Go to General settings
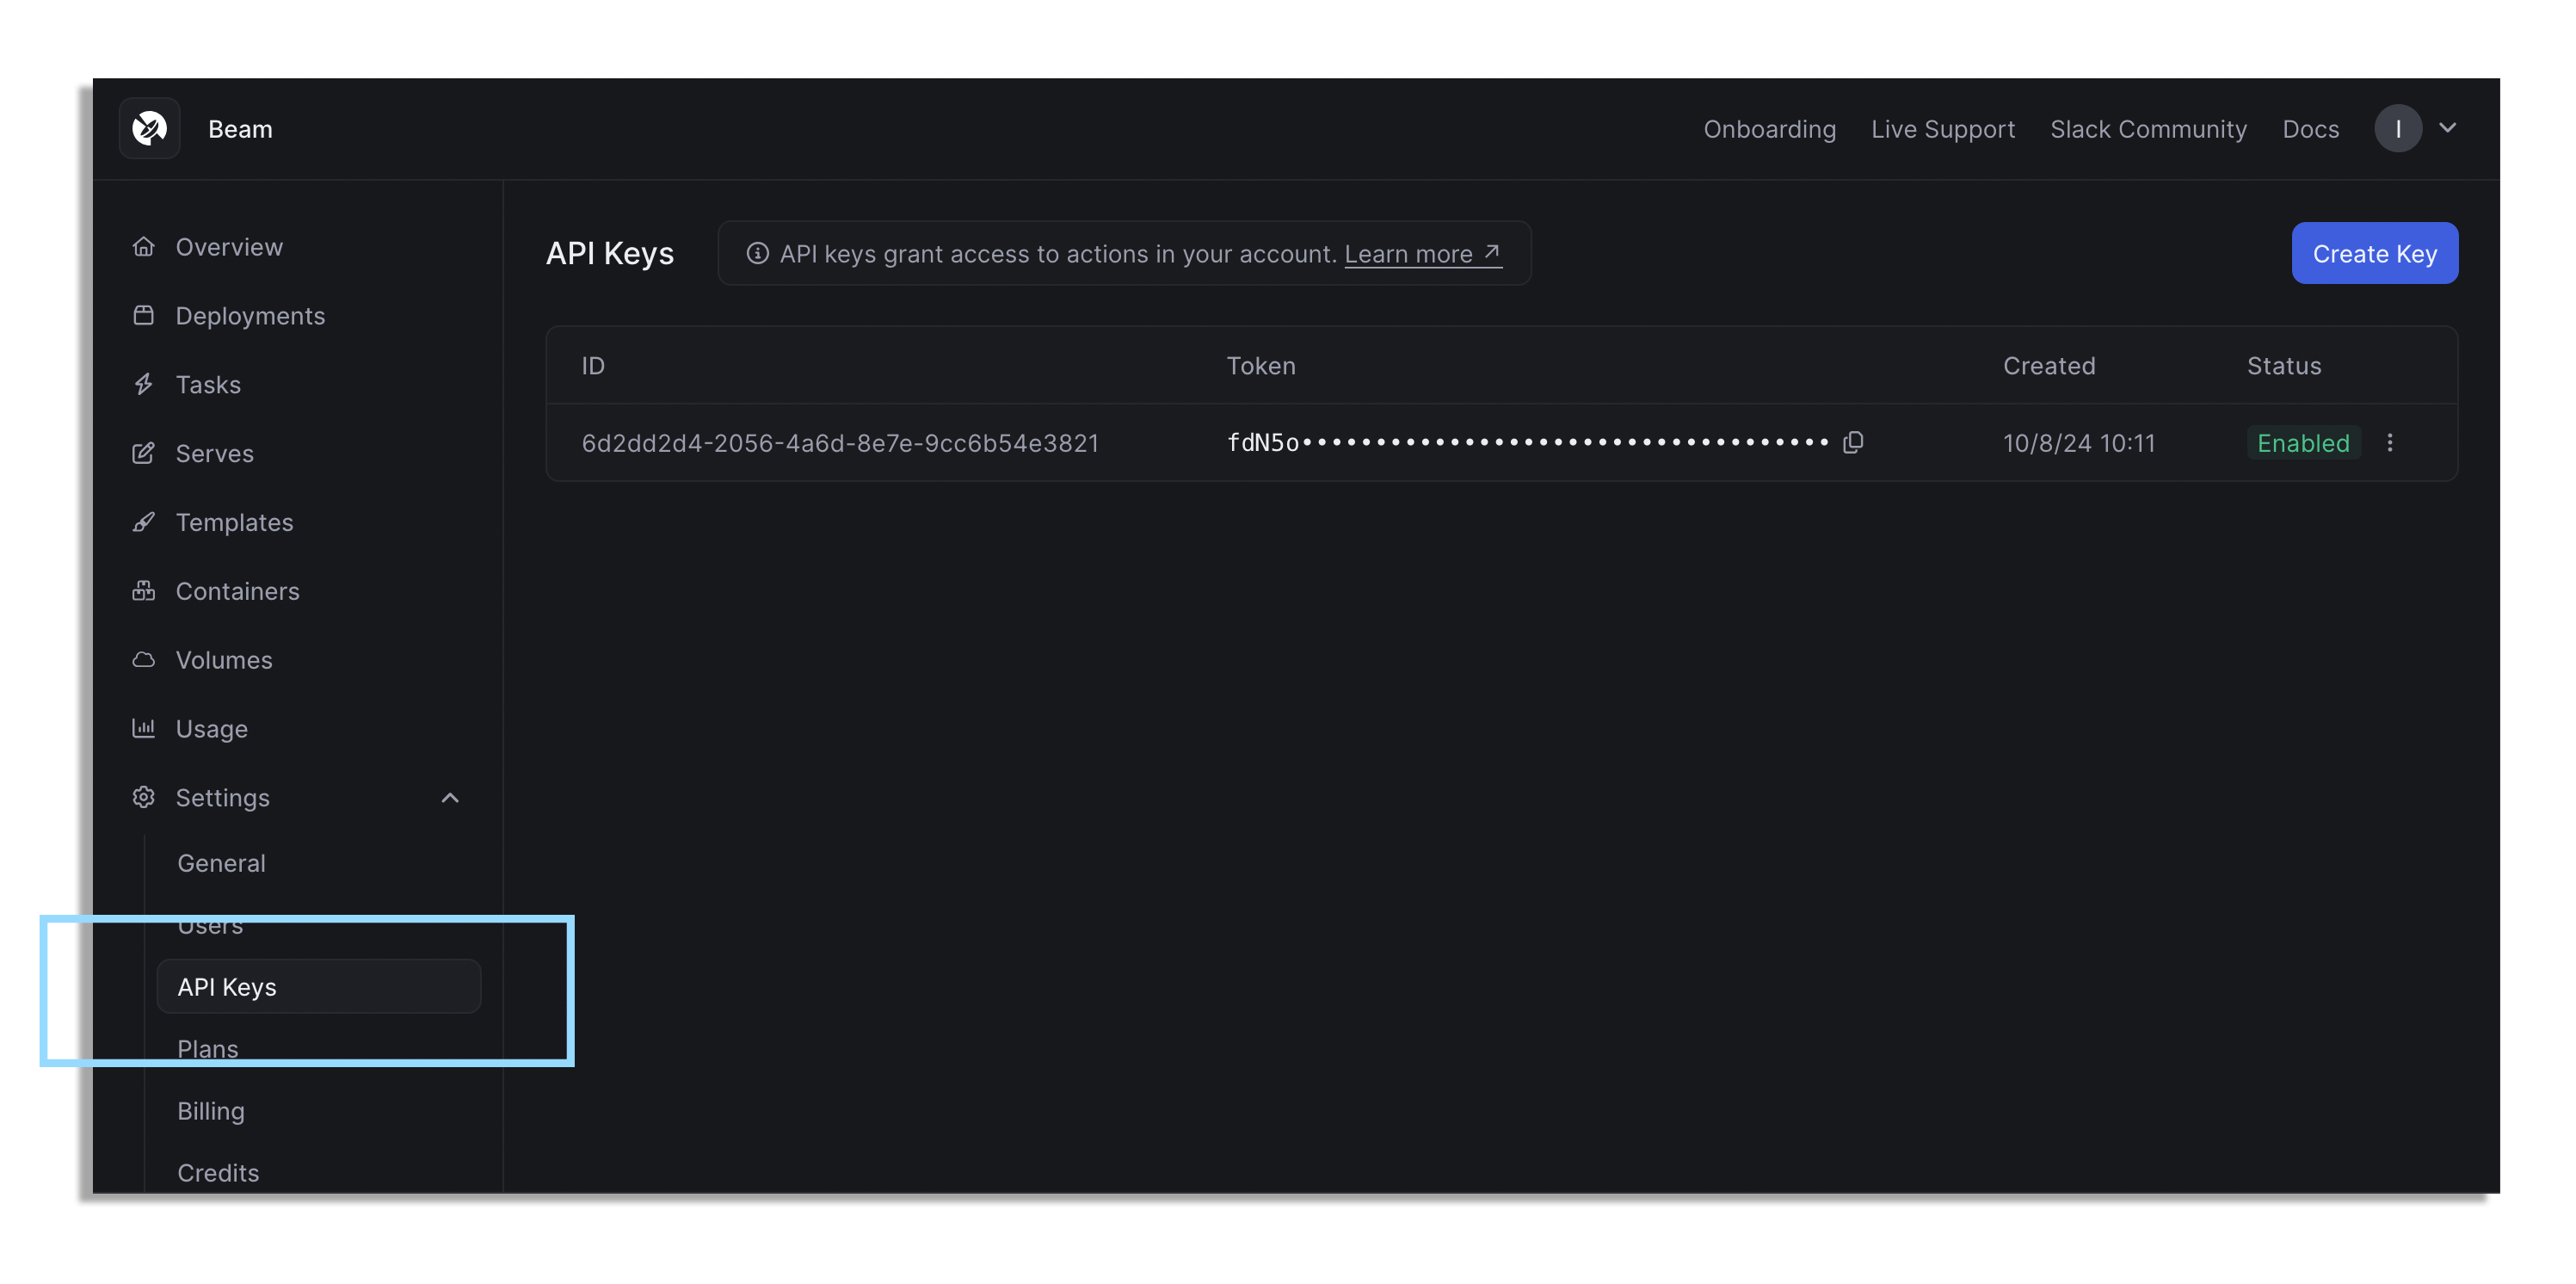The height and width of the screenshot is (1284, 2576). click(x=221, y=863)
